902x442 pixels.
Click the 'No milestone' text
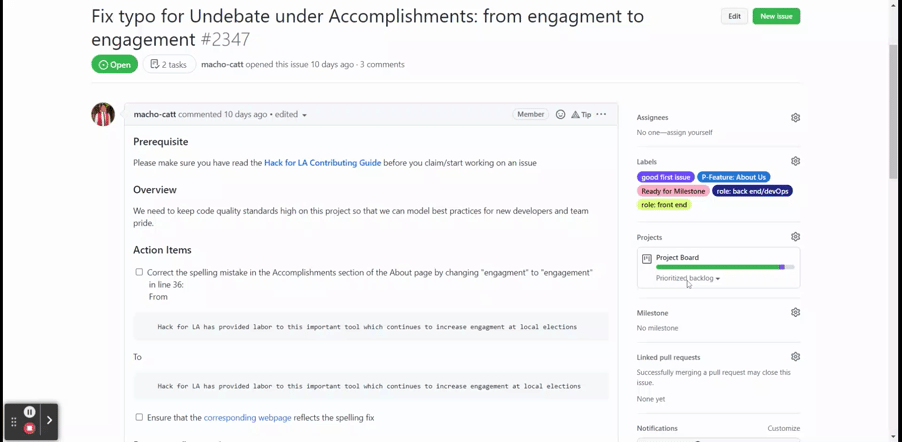(x=657, y=328)
